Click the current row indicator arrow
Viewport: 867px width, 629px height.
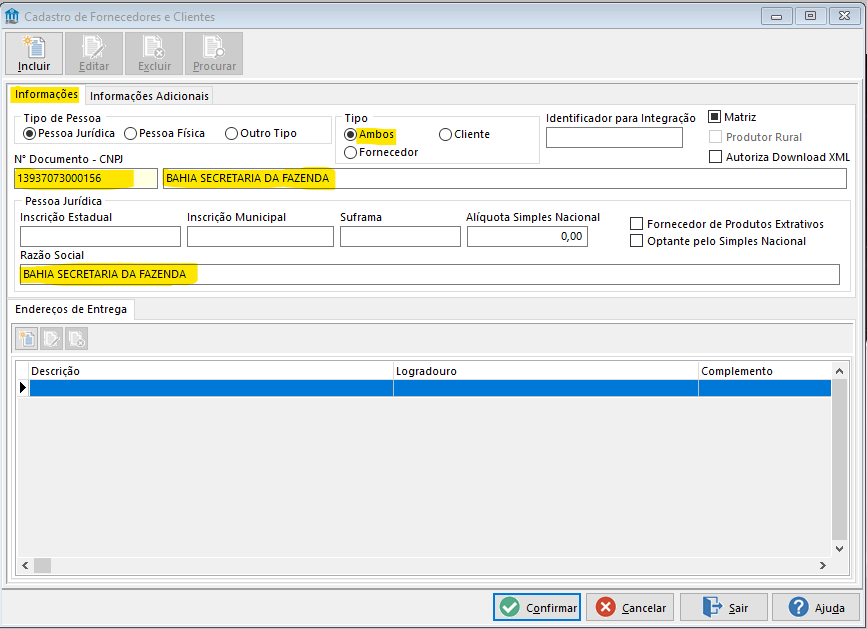23,388
